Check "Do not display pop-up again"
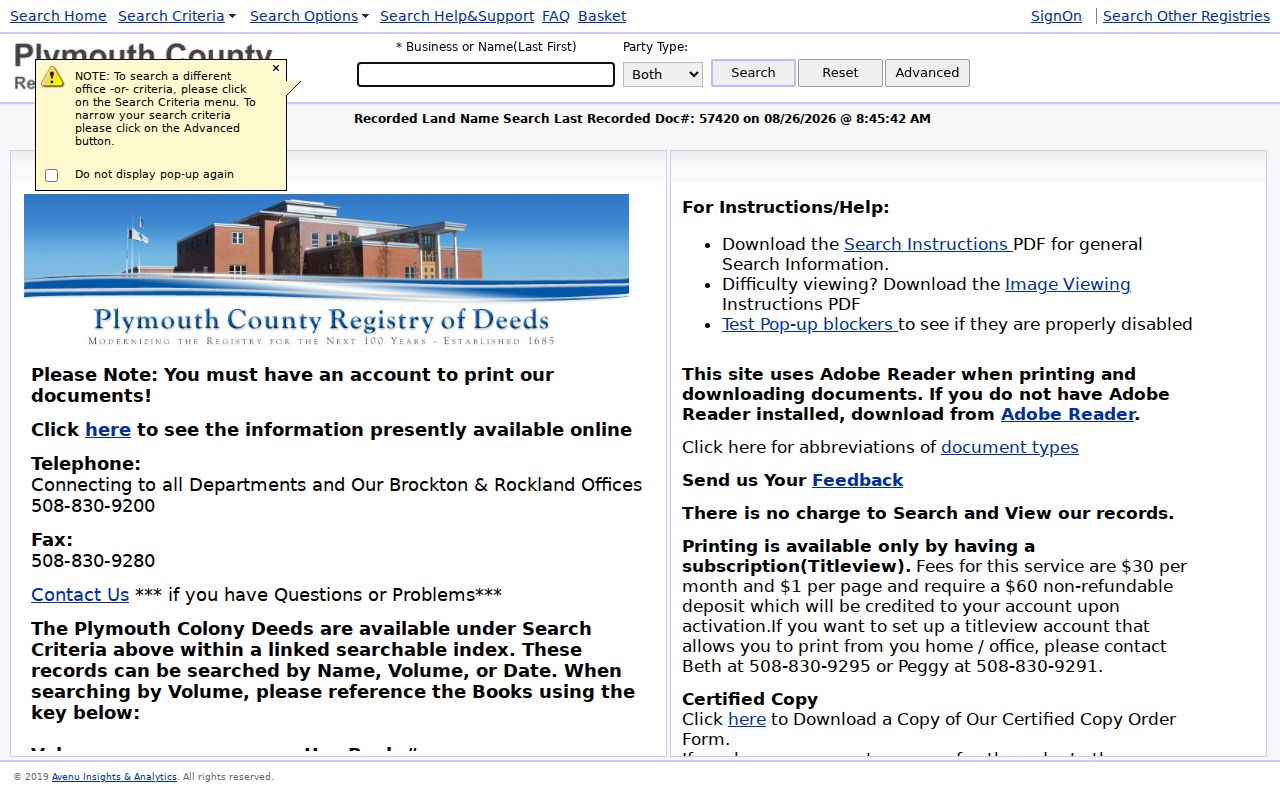 pos(52,175)
